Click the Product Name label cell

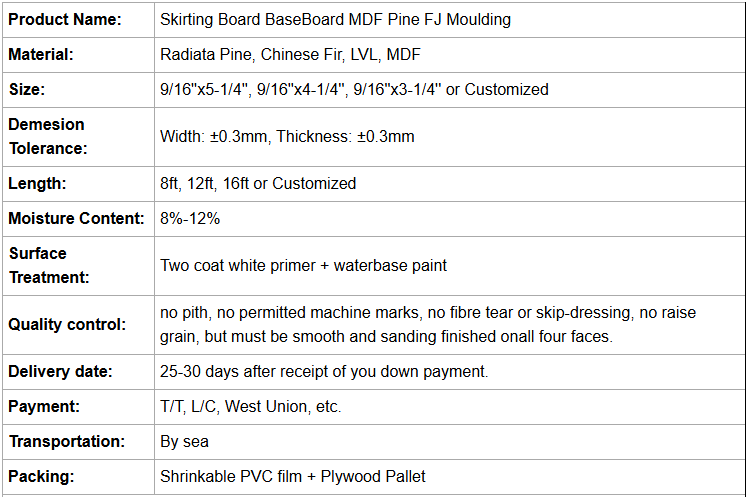coord(78,20)
